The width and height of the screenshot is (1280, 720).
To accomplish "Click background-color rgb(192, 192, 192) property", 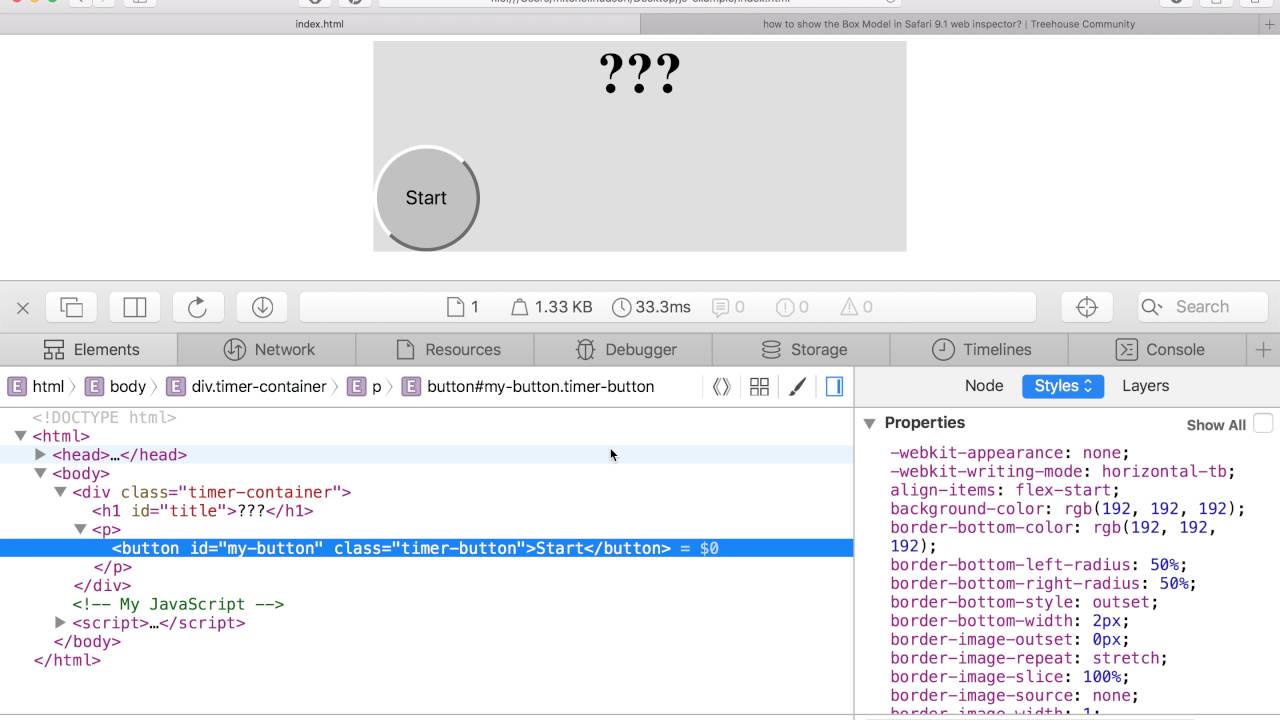I will pos(1068,509).
